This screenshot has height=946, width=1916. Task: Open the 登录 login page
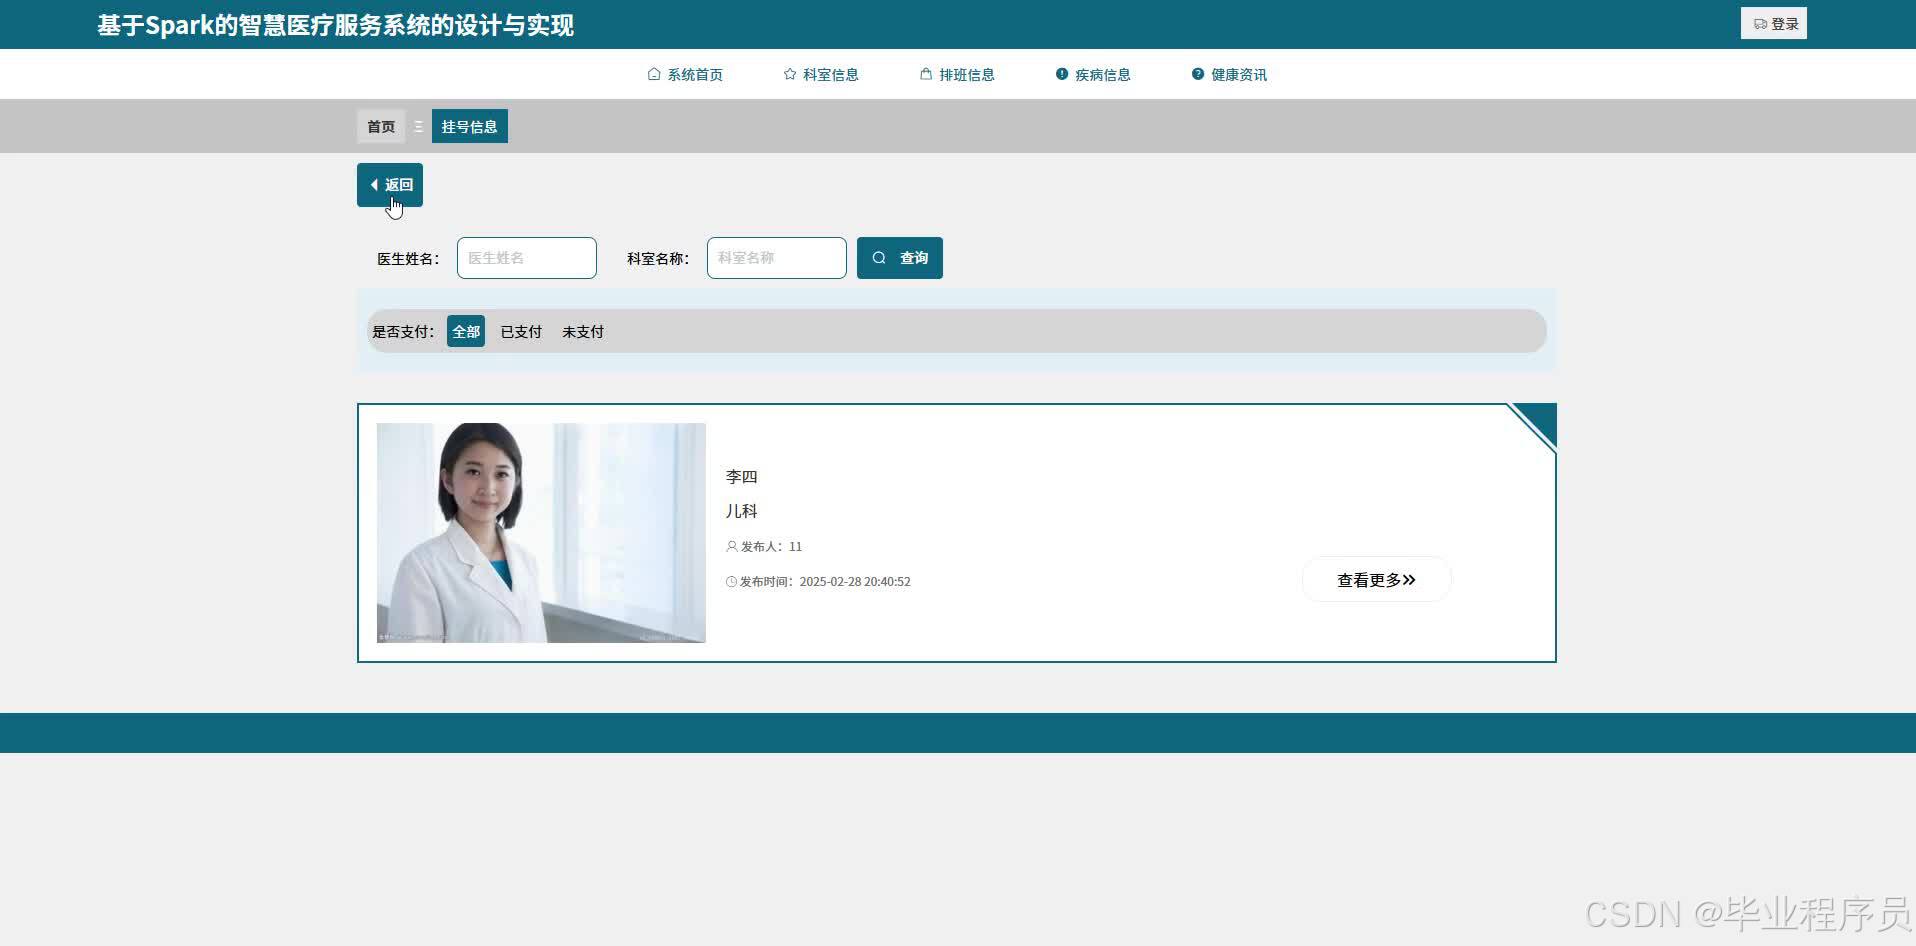pos(1773,22)
